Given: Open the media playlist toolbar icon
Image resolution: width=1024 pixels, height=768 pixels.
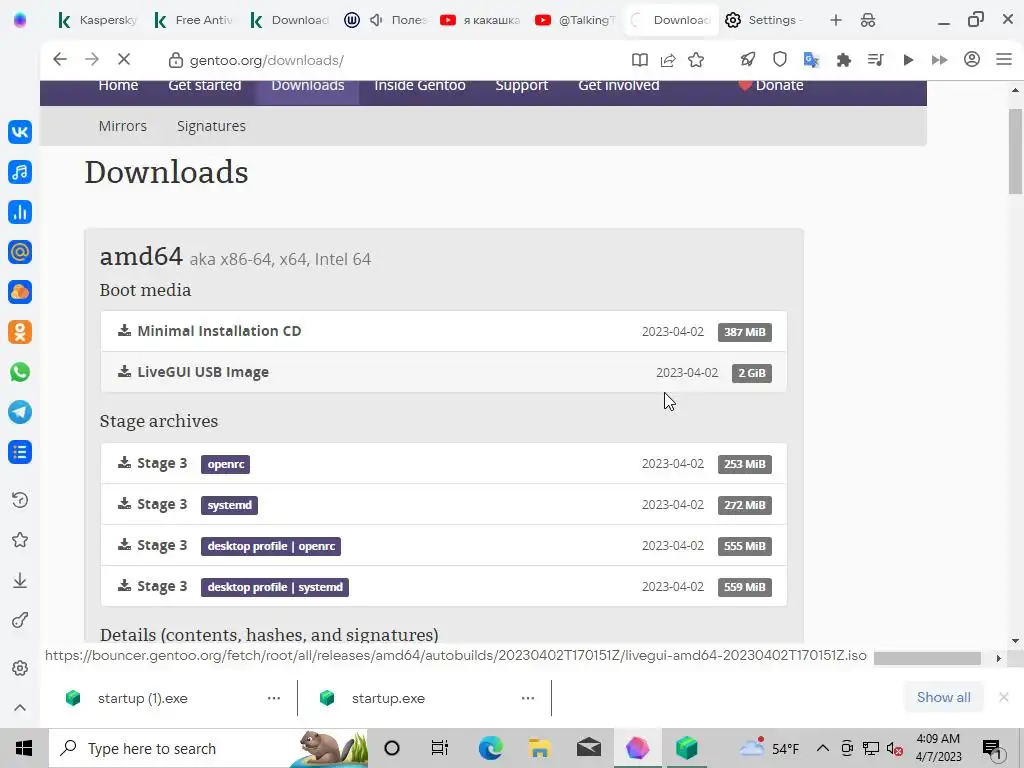Looking at the screenshot, I should tap(875, 60).
